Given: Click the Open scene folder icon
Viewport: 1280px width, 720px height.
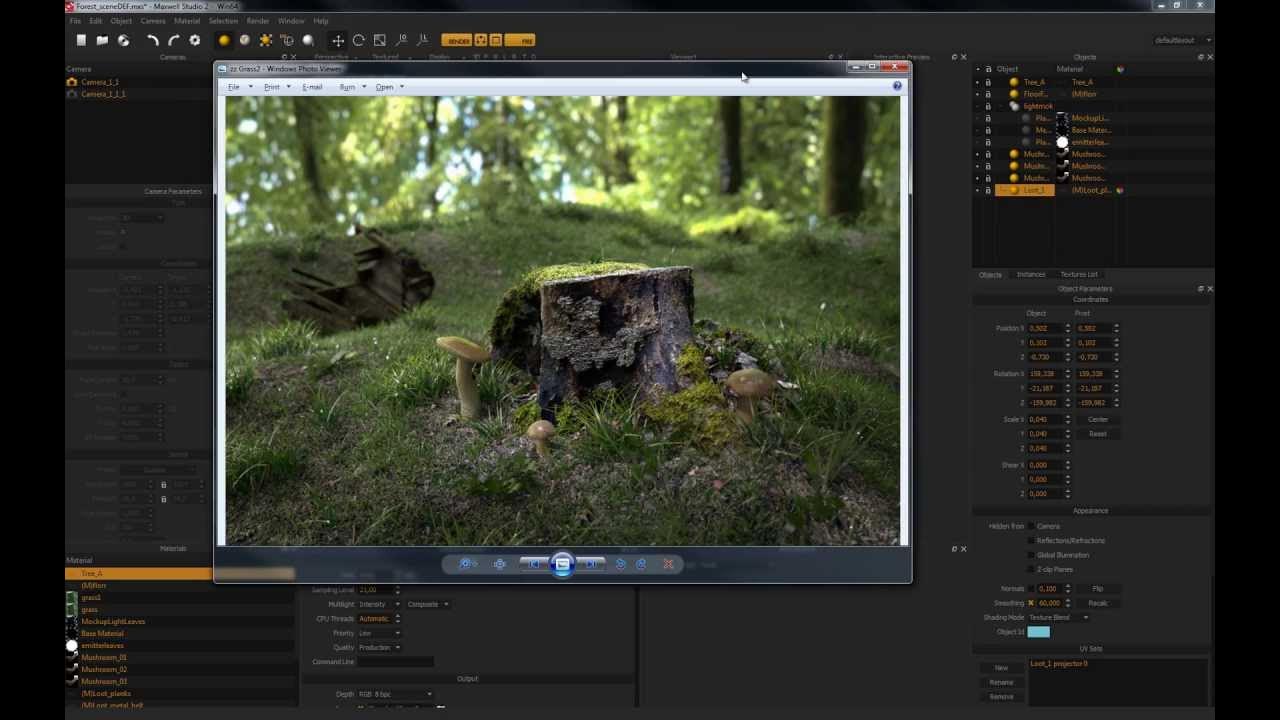Looking at the screenshot, I should (102, 40).
